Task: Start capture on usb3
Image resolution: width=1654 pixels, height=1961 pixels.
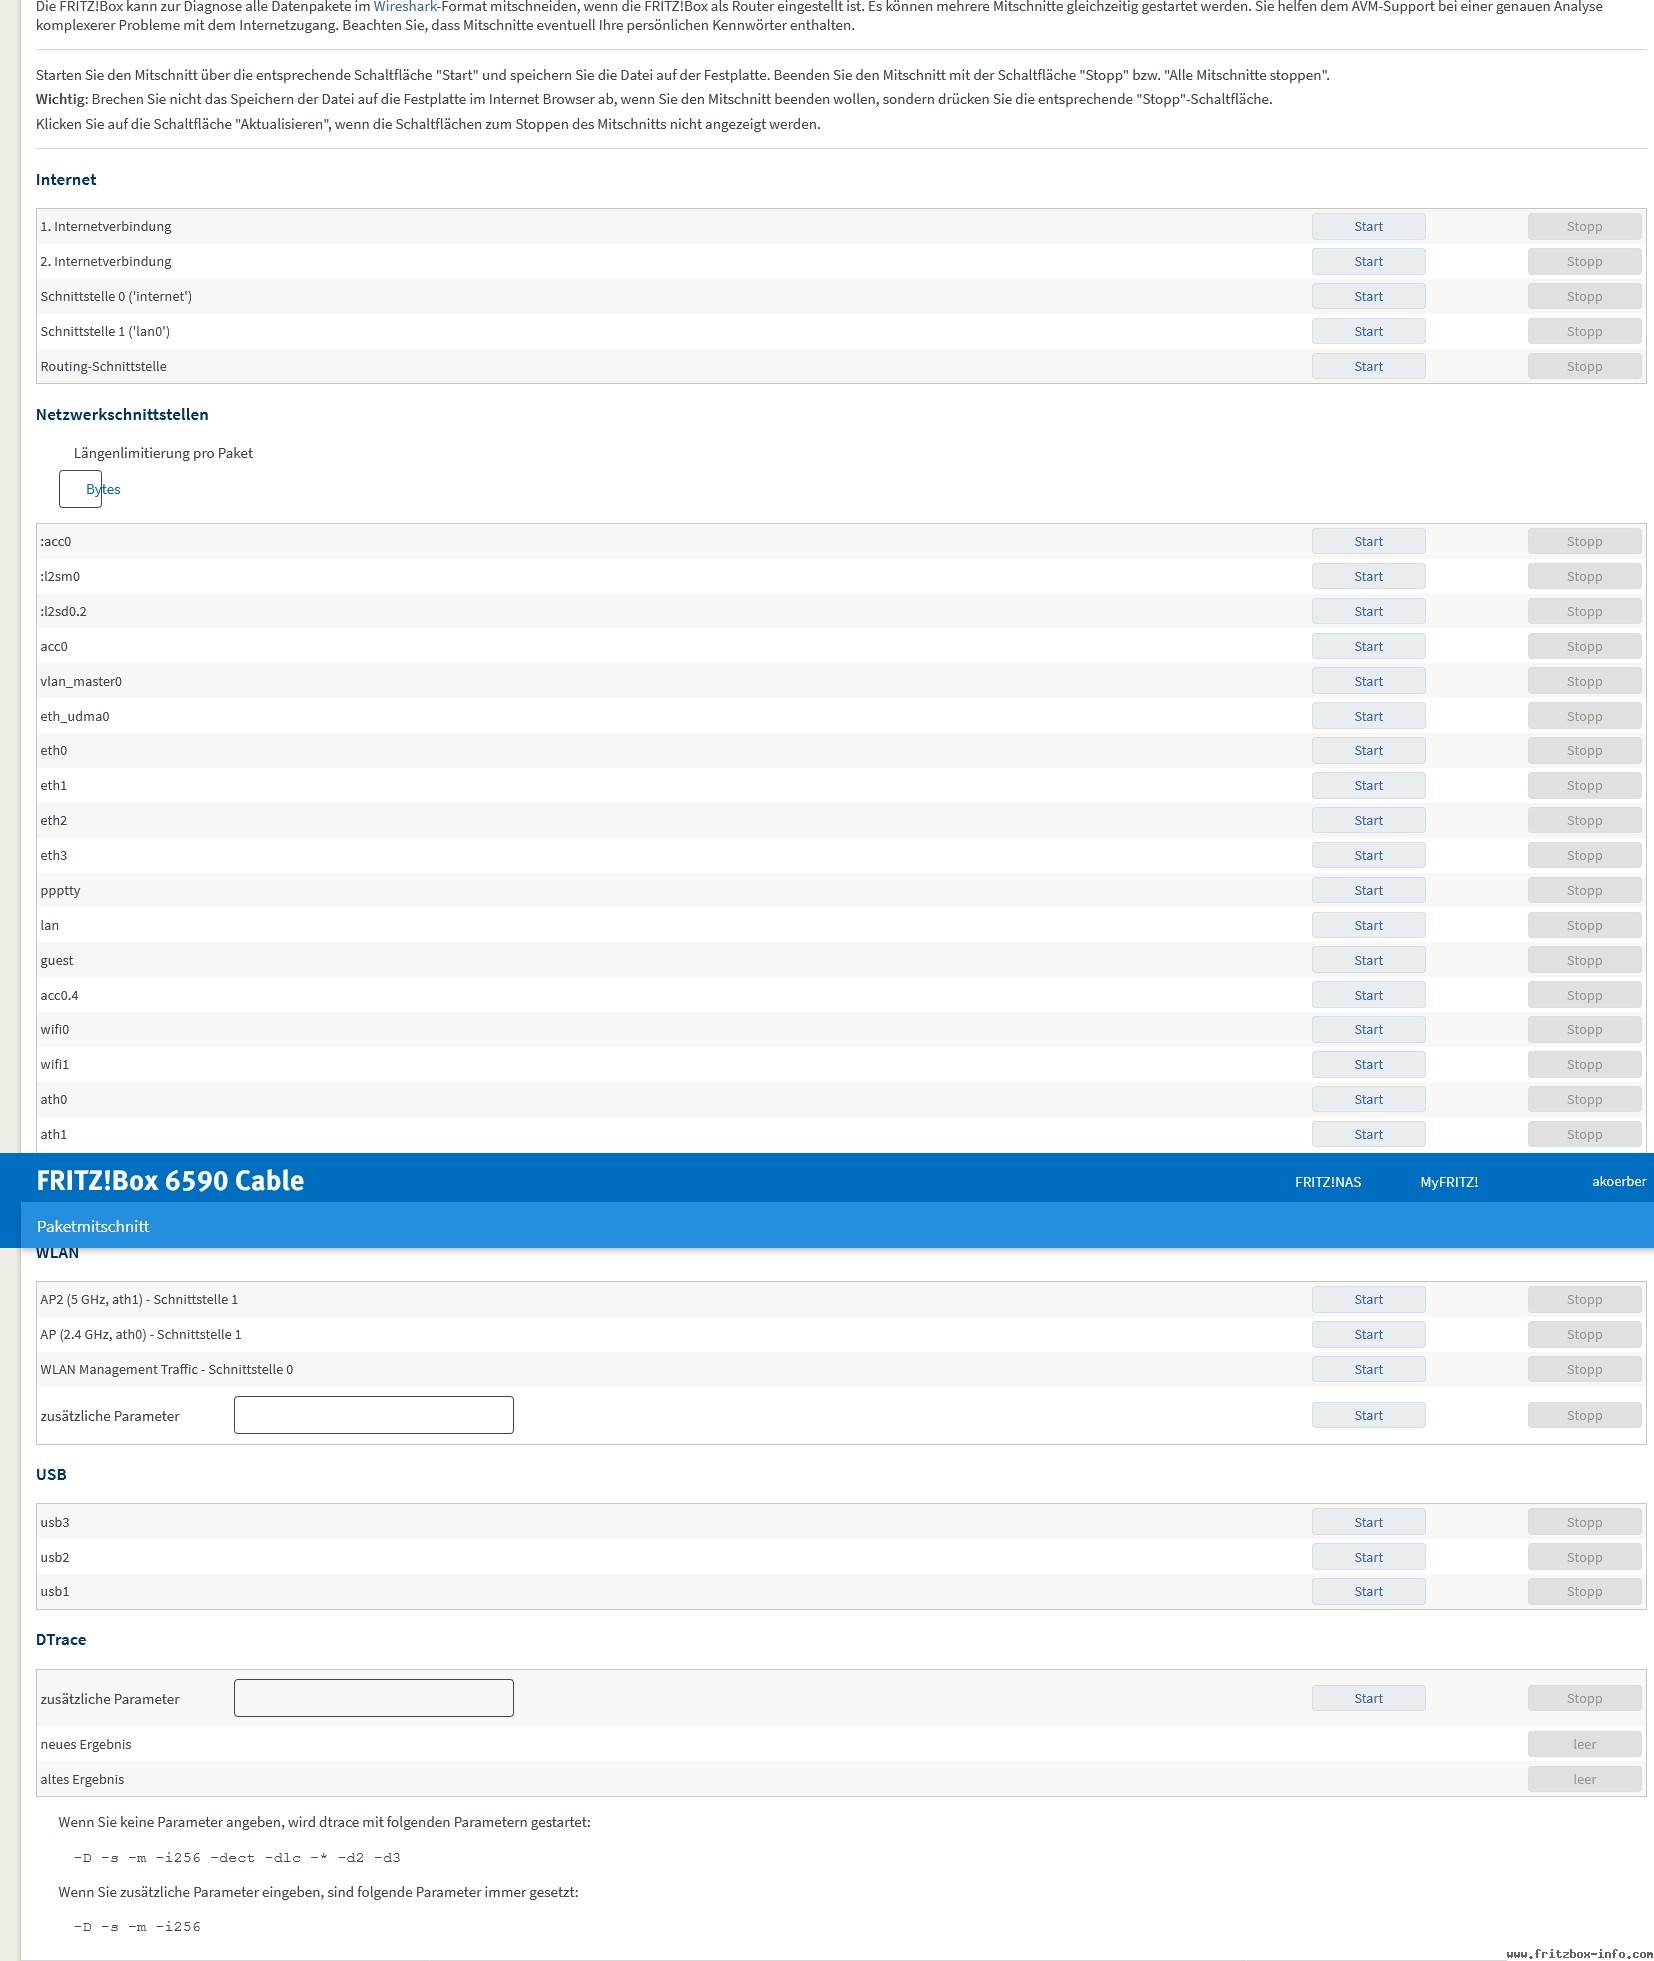Action: click(1368, 1523)
